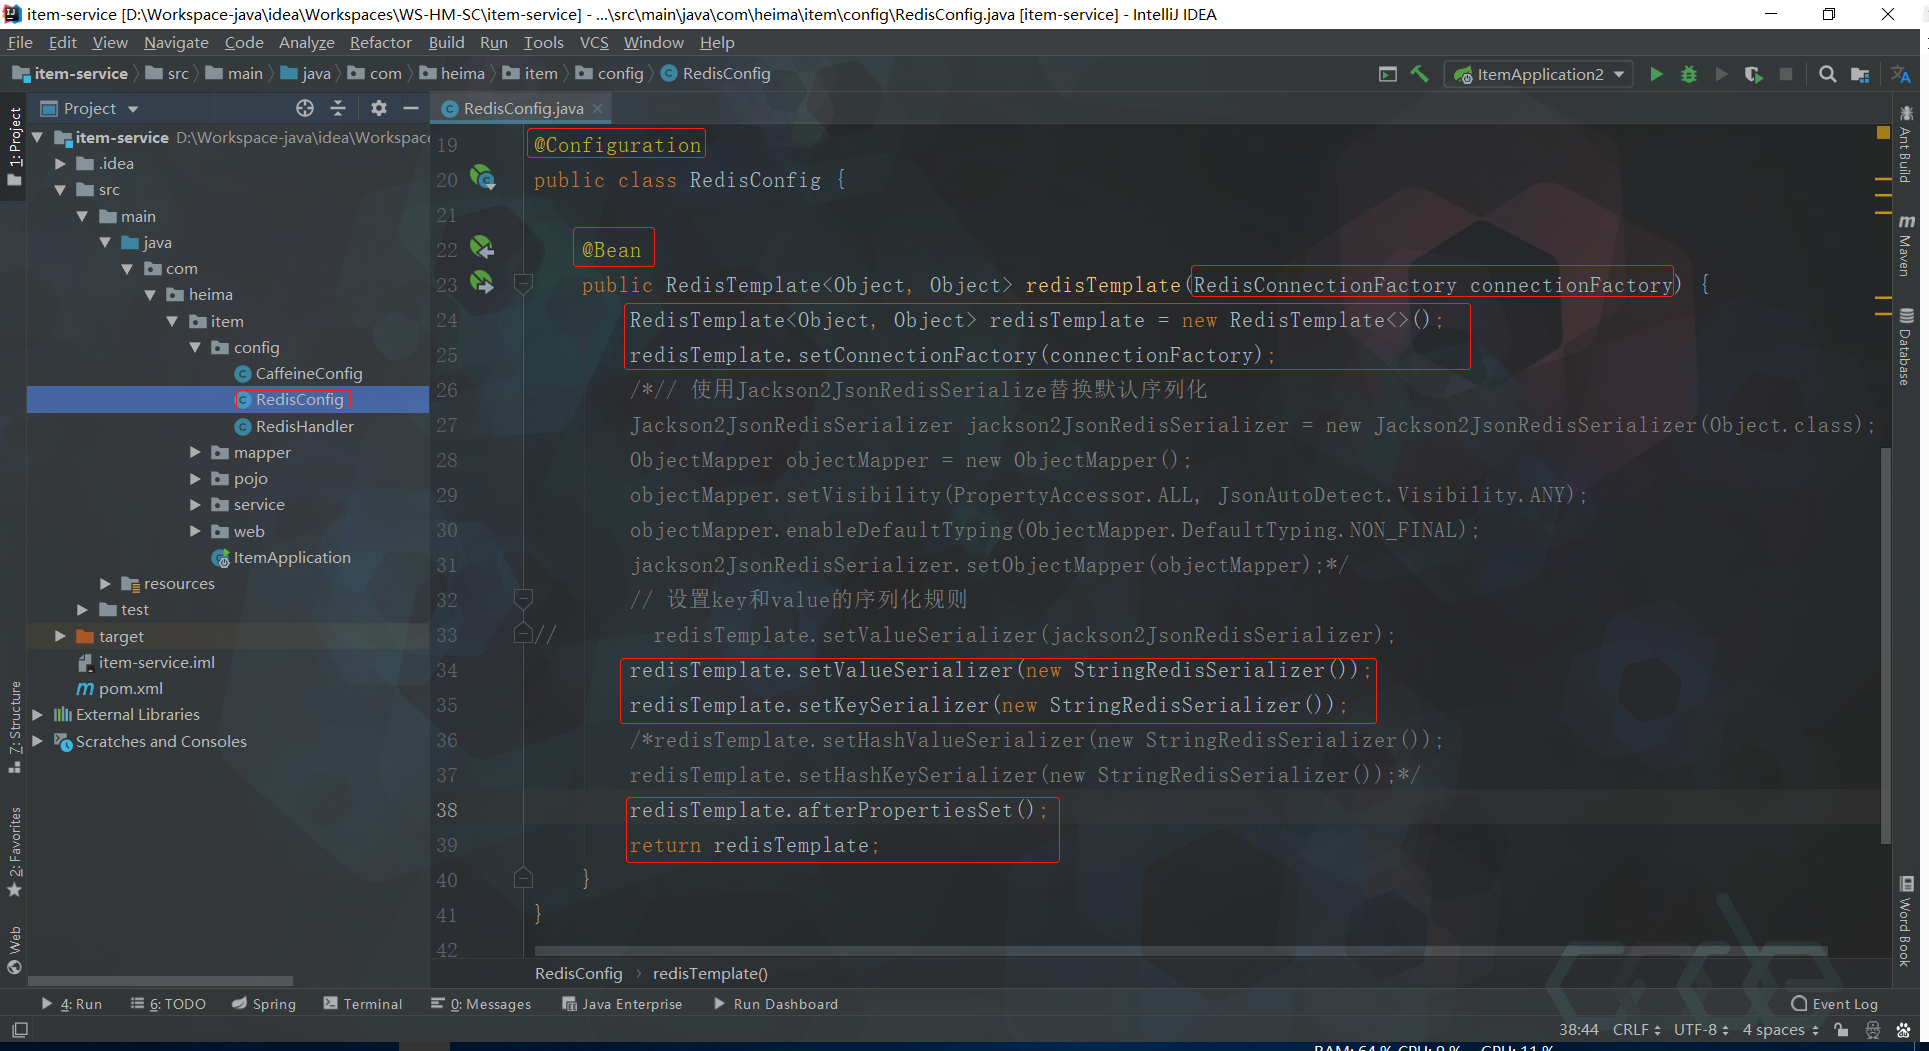This screenshot has height=1051, width=1929.
Task: Fold the redisTemplate method at line 23
Action: pos(523,285)
